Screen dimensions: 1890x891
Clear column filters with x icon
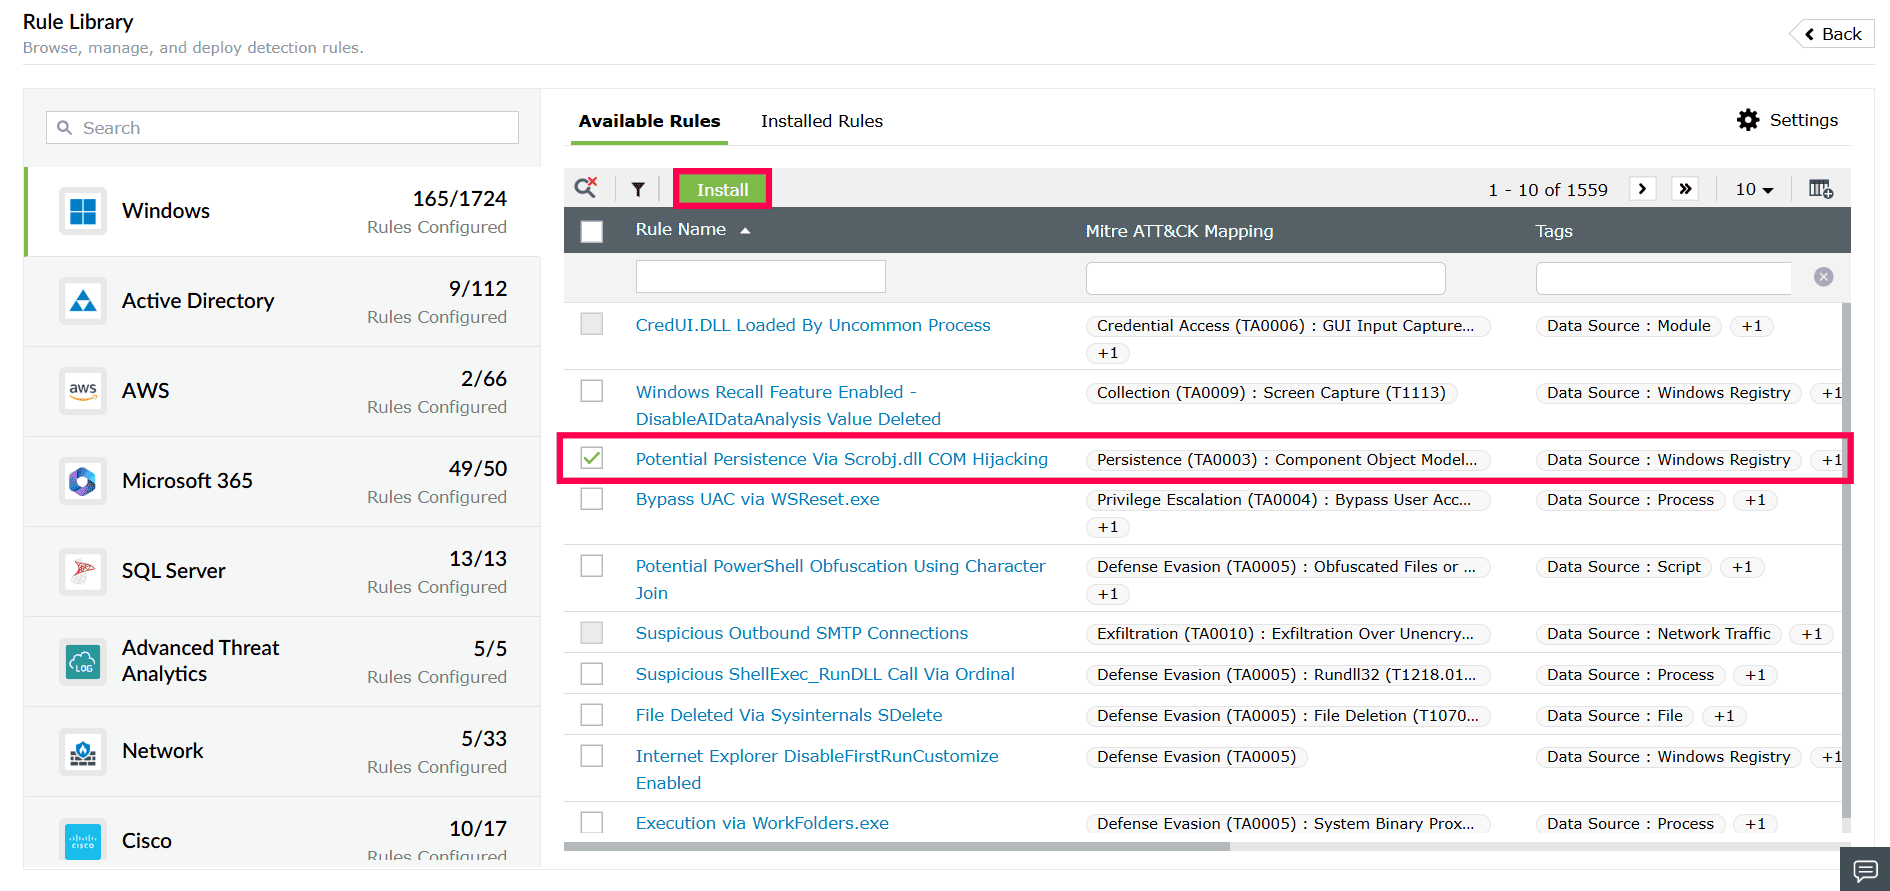1824,277
